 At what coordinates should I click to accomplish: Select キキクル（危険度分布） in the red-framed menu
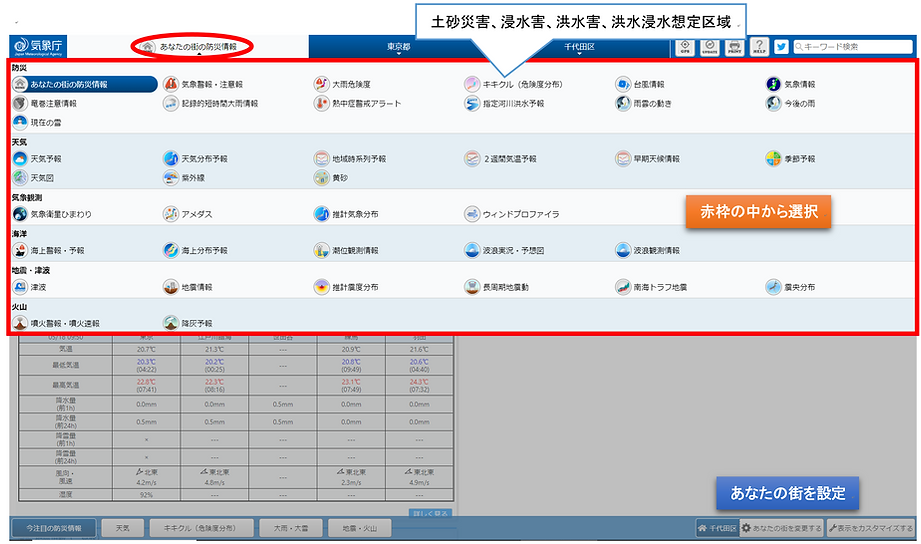click(x=513, y=85)
